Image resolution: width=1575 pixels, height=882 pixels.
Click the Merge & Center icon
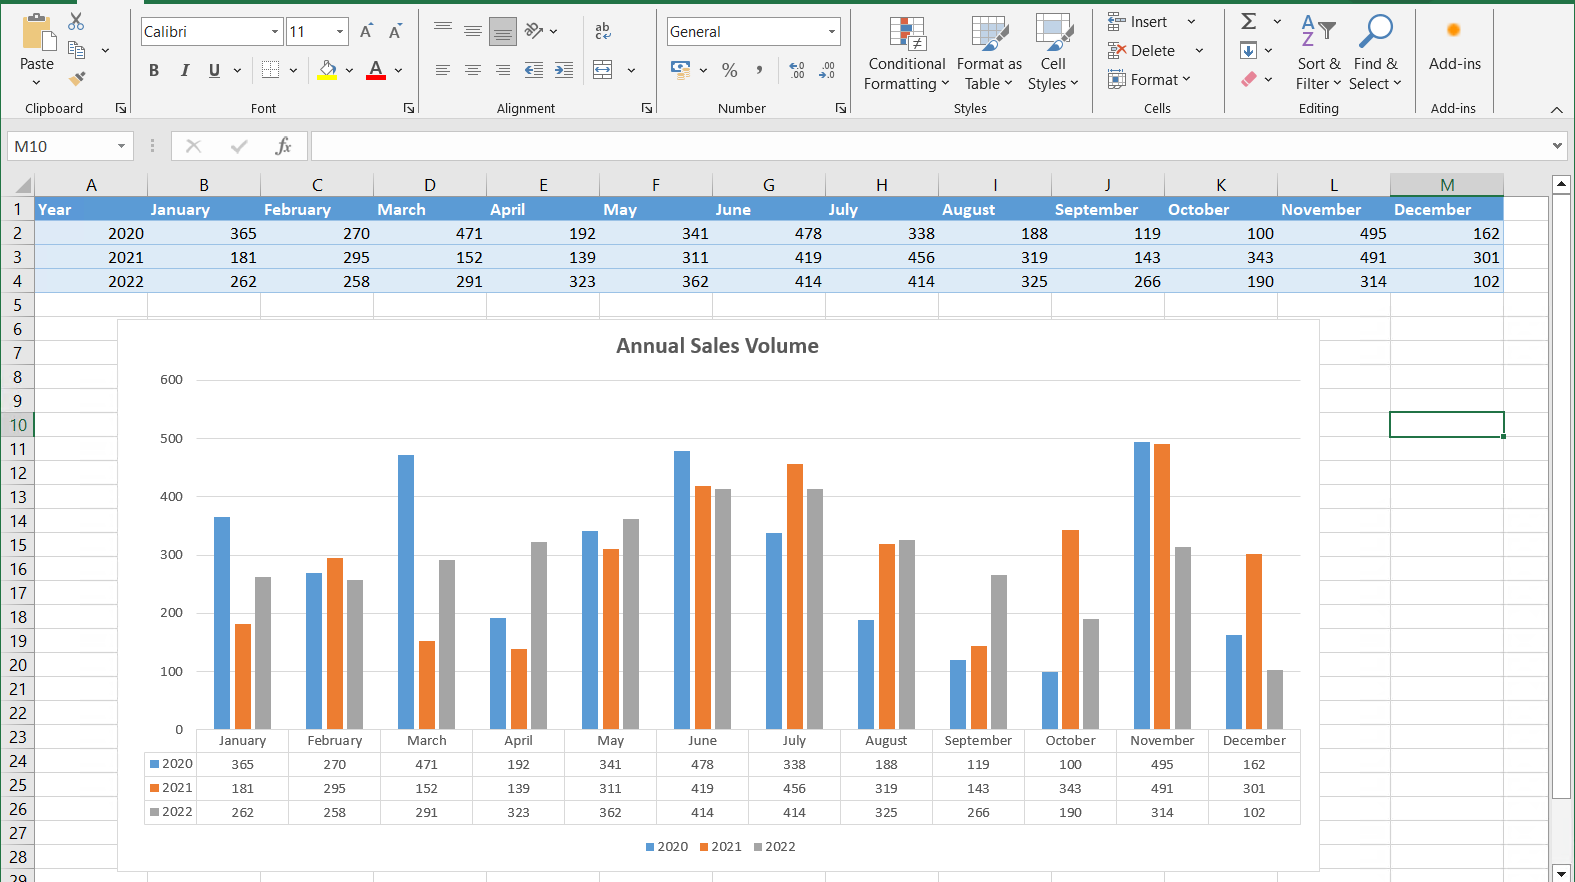(603, 70)
